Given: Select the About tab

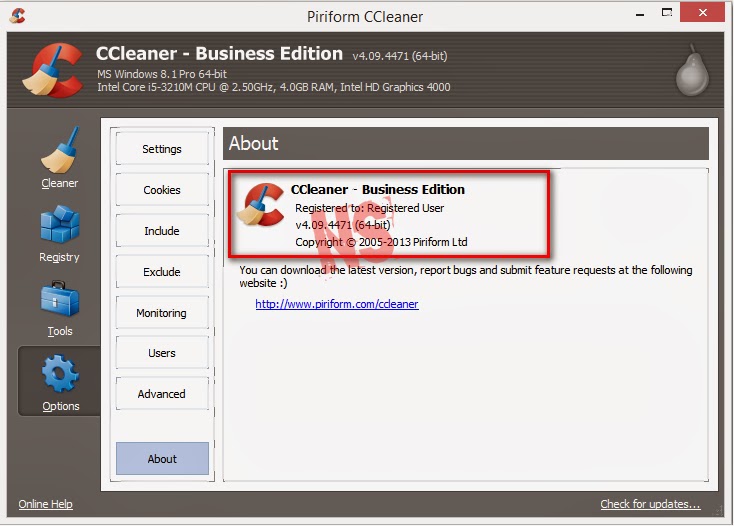Looking at the screenshot, I should coord(162,459).
